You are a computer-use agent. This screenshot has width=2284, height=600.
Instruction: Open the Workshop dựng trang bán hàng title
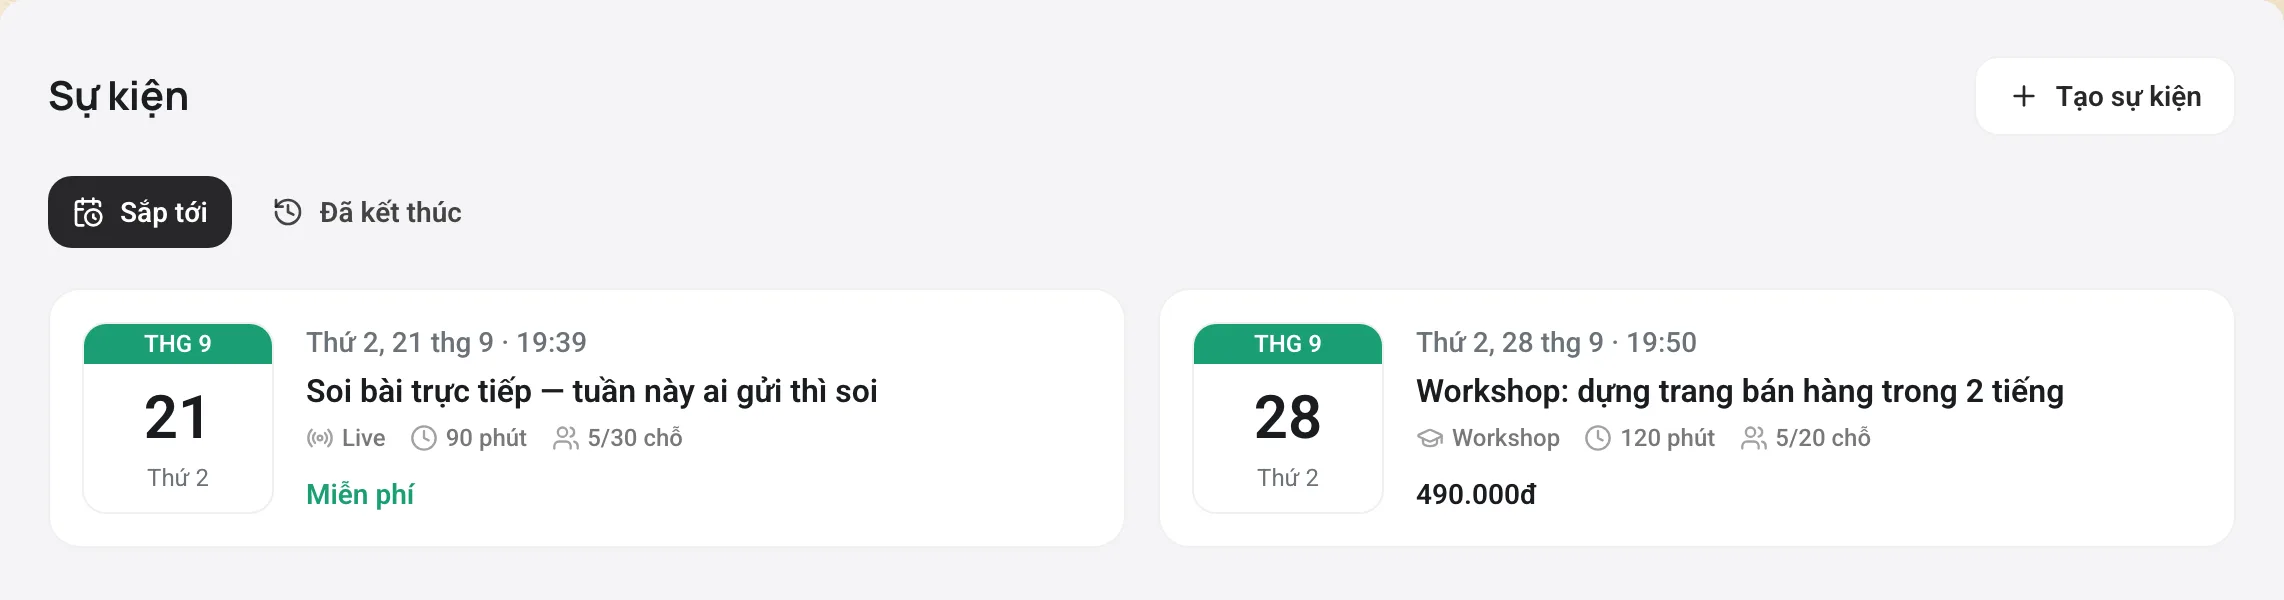(x=1740, y=391)
